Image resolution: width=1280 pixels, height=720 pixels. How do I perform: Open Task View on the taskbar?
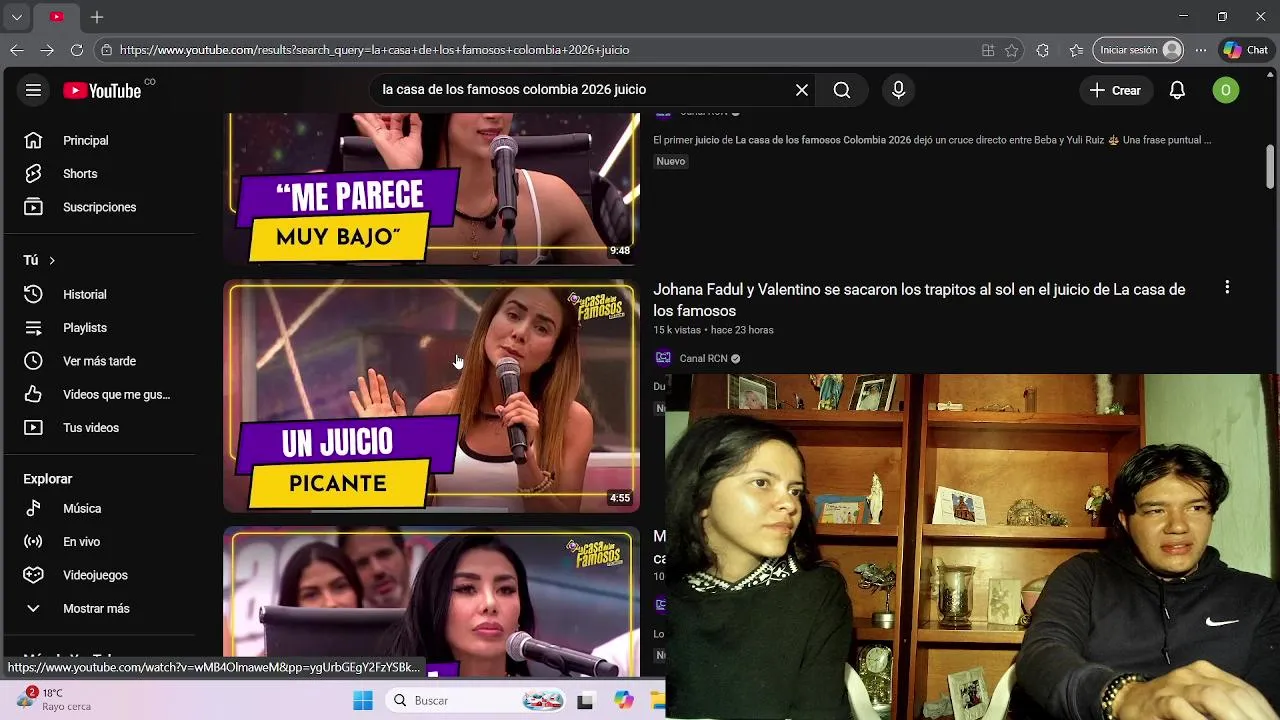(585, 700)
